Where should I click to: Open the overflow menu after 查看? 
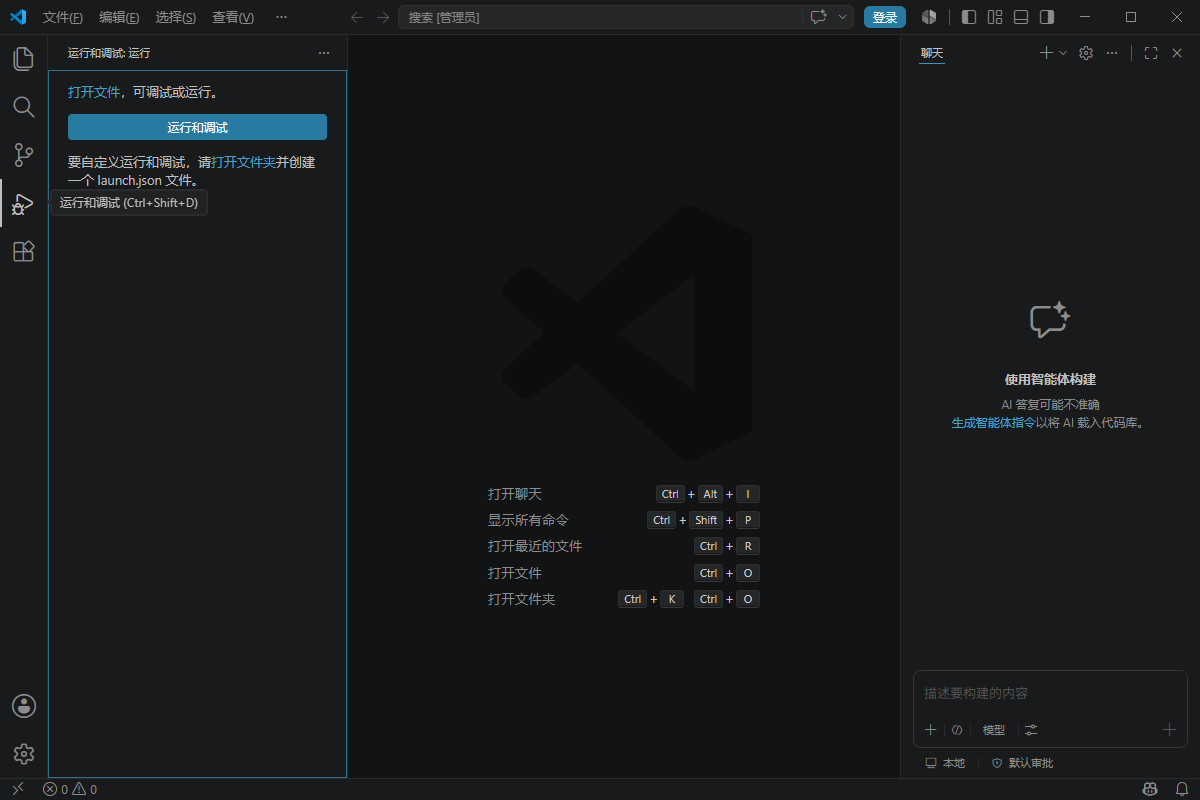(281, 17)
